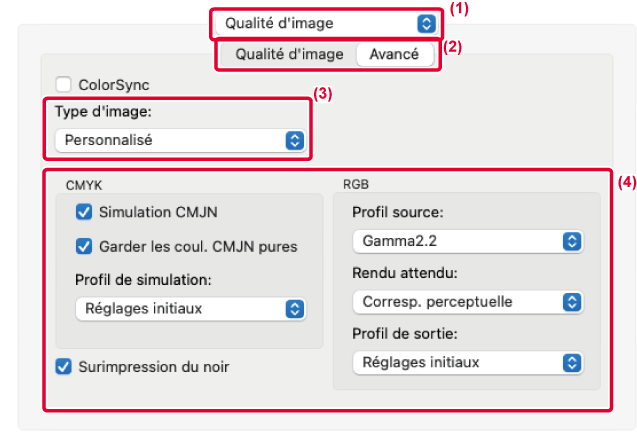Screen dimensions: 637x442
Task: Click the arrows icon beside Corresp. perceptuelle
Action: coord(572,302)
